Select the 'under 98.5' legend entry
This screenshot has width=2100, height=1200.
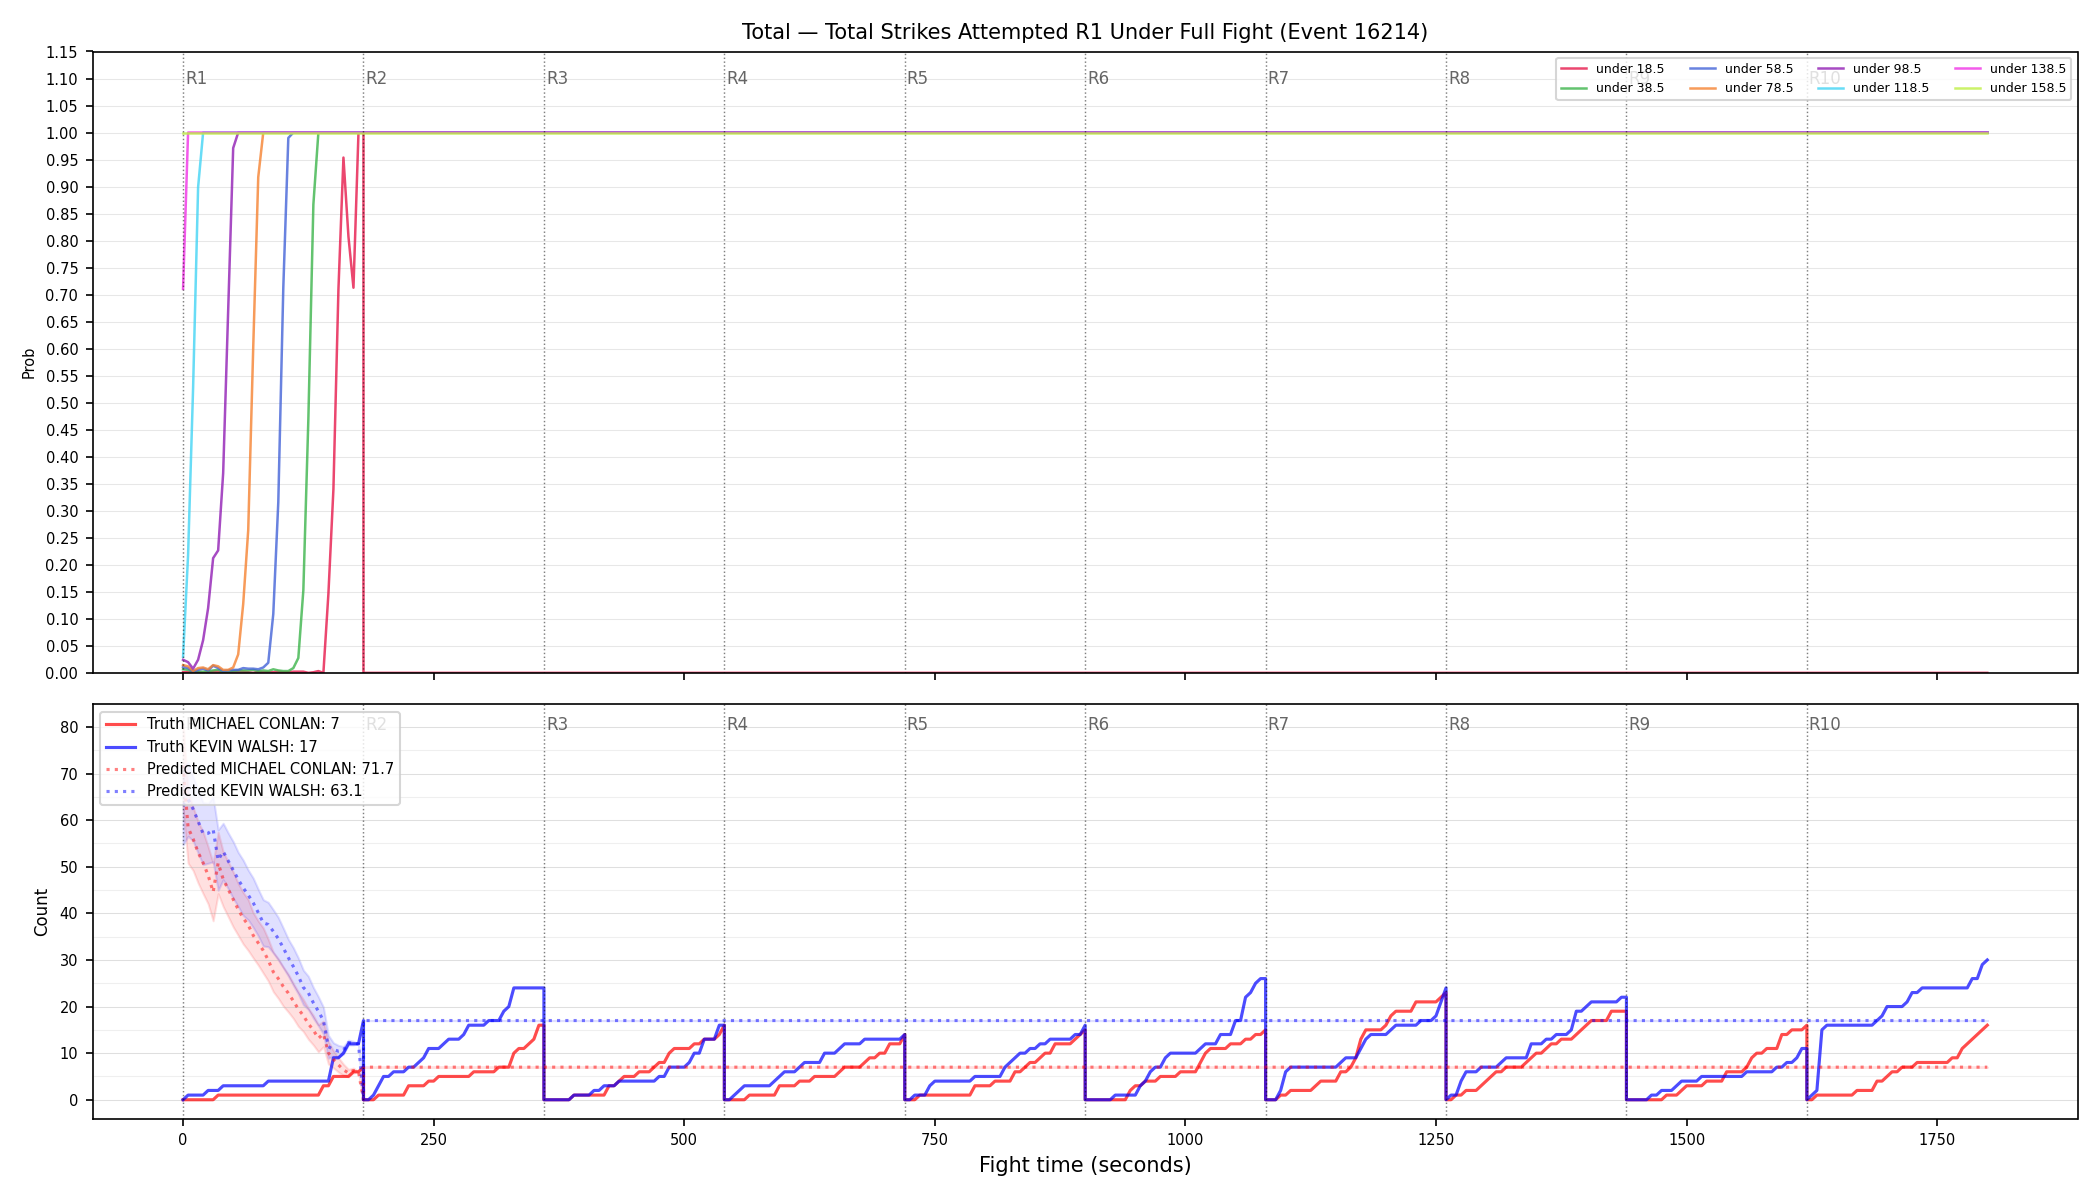point(1870,69)
